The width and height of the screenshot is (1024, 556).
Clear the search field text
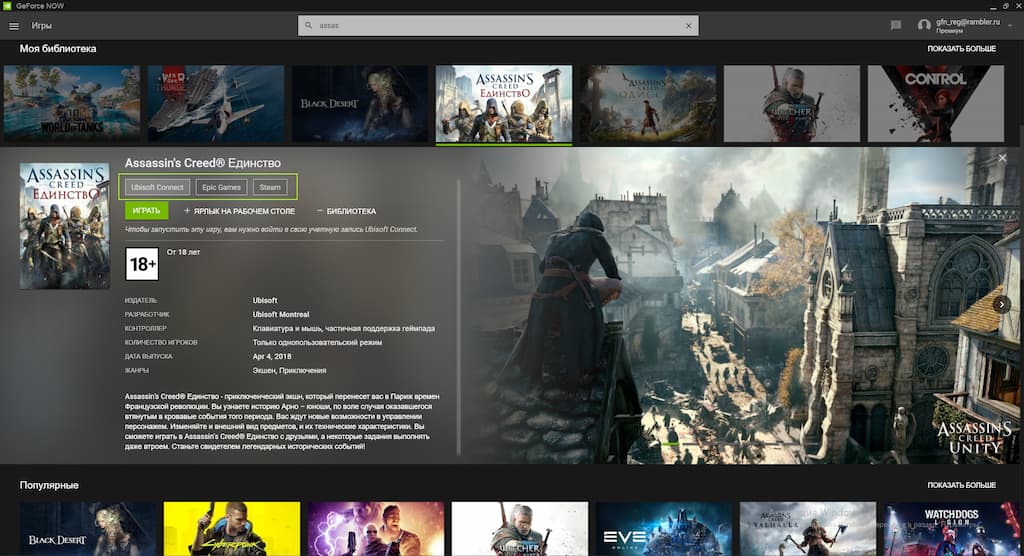[688, 26]
